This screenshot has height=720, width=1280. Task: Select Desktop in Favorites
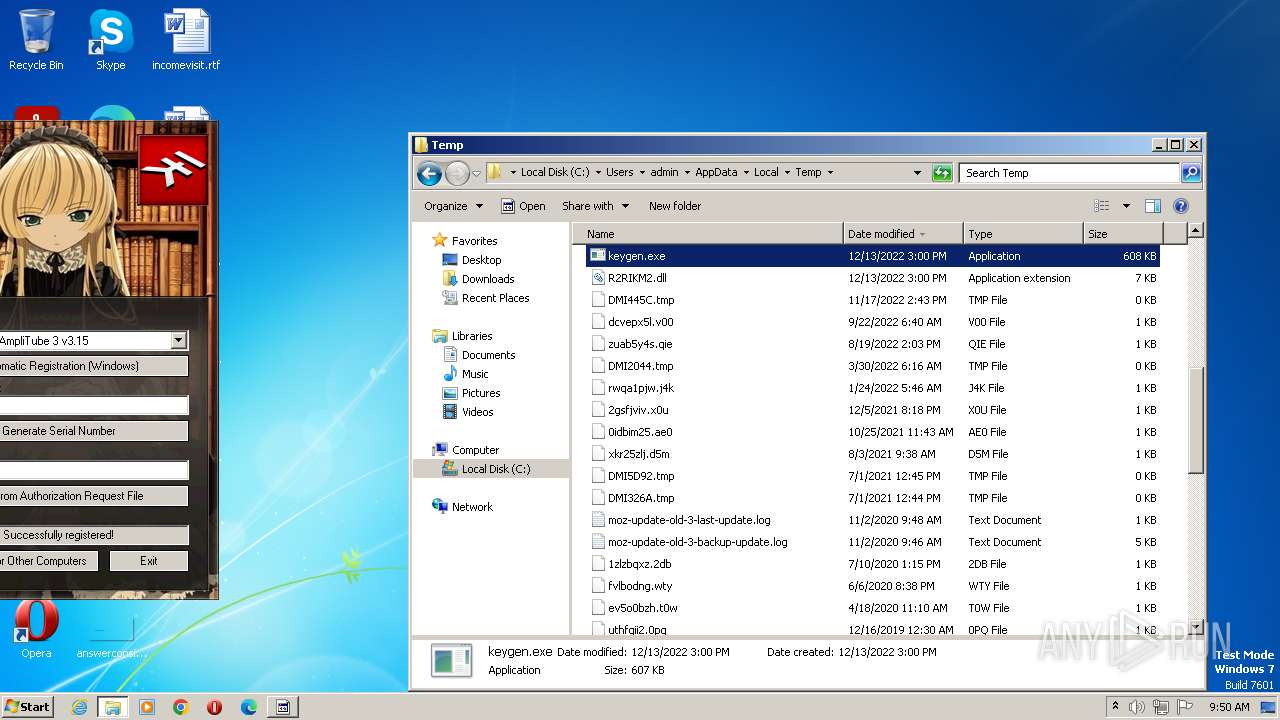coord(481,260)
